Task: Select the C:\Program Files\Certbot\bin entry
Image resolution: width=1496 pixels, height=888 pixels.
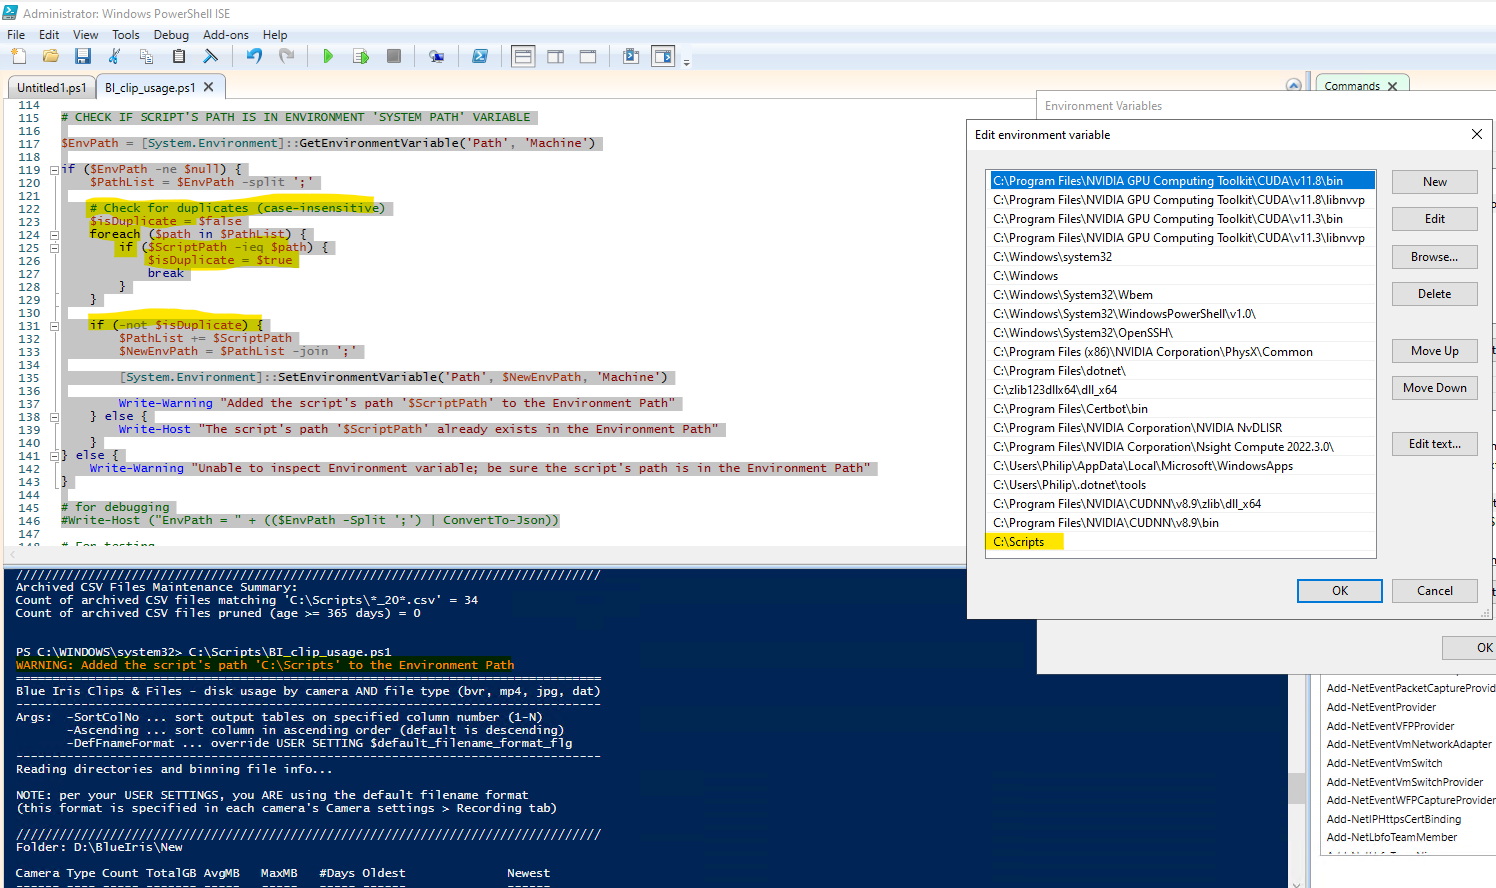Action: 1183,409
